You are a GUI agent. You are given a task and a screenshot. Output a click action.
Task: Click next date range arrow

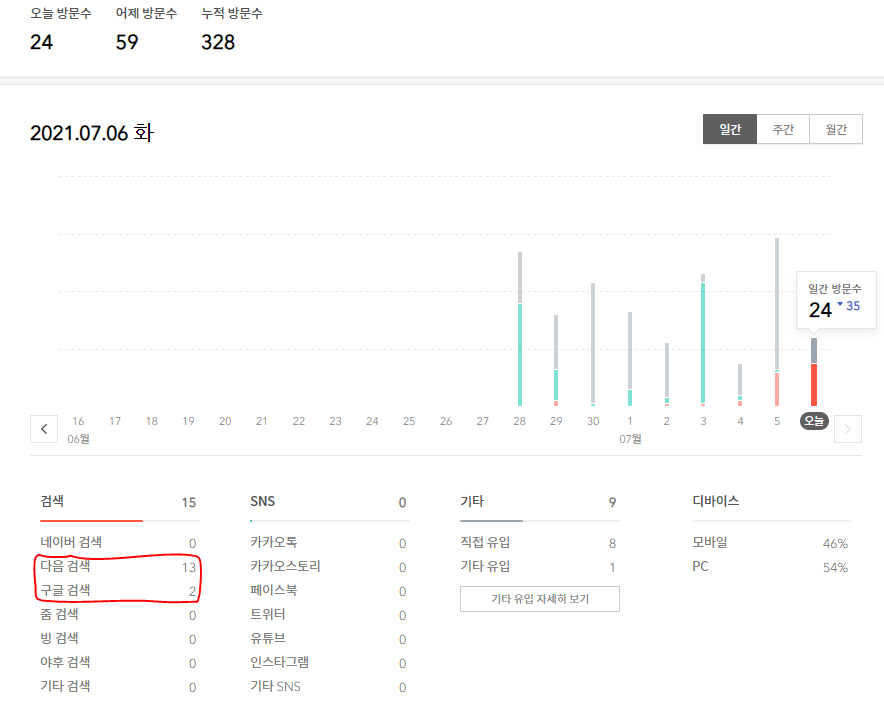(x=848, y=429)
